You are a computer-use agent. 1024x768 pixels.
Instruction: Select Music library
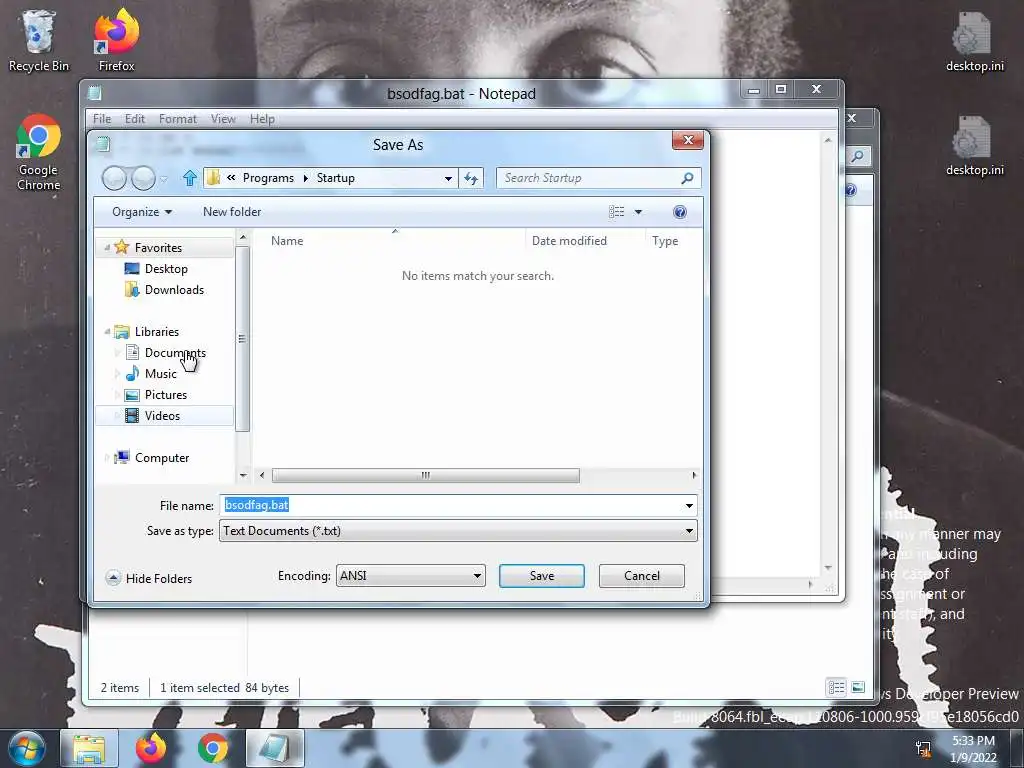coord(161,374)
